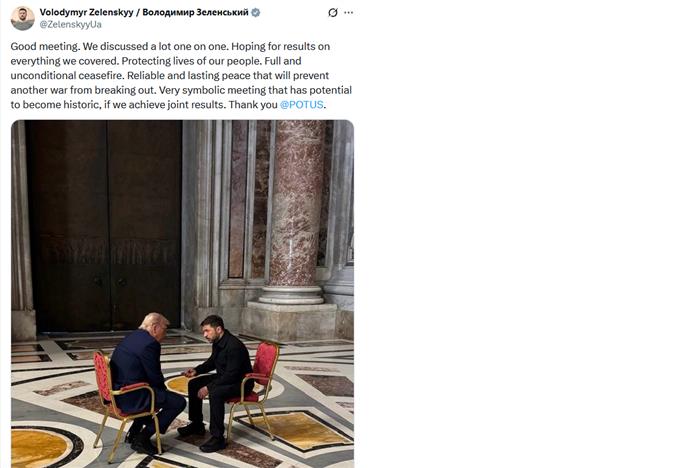
Task: Open the three-dot more options menu
Action: point(349,13)
